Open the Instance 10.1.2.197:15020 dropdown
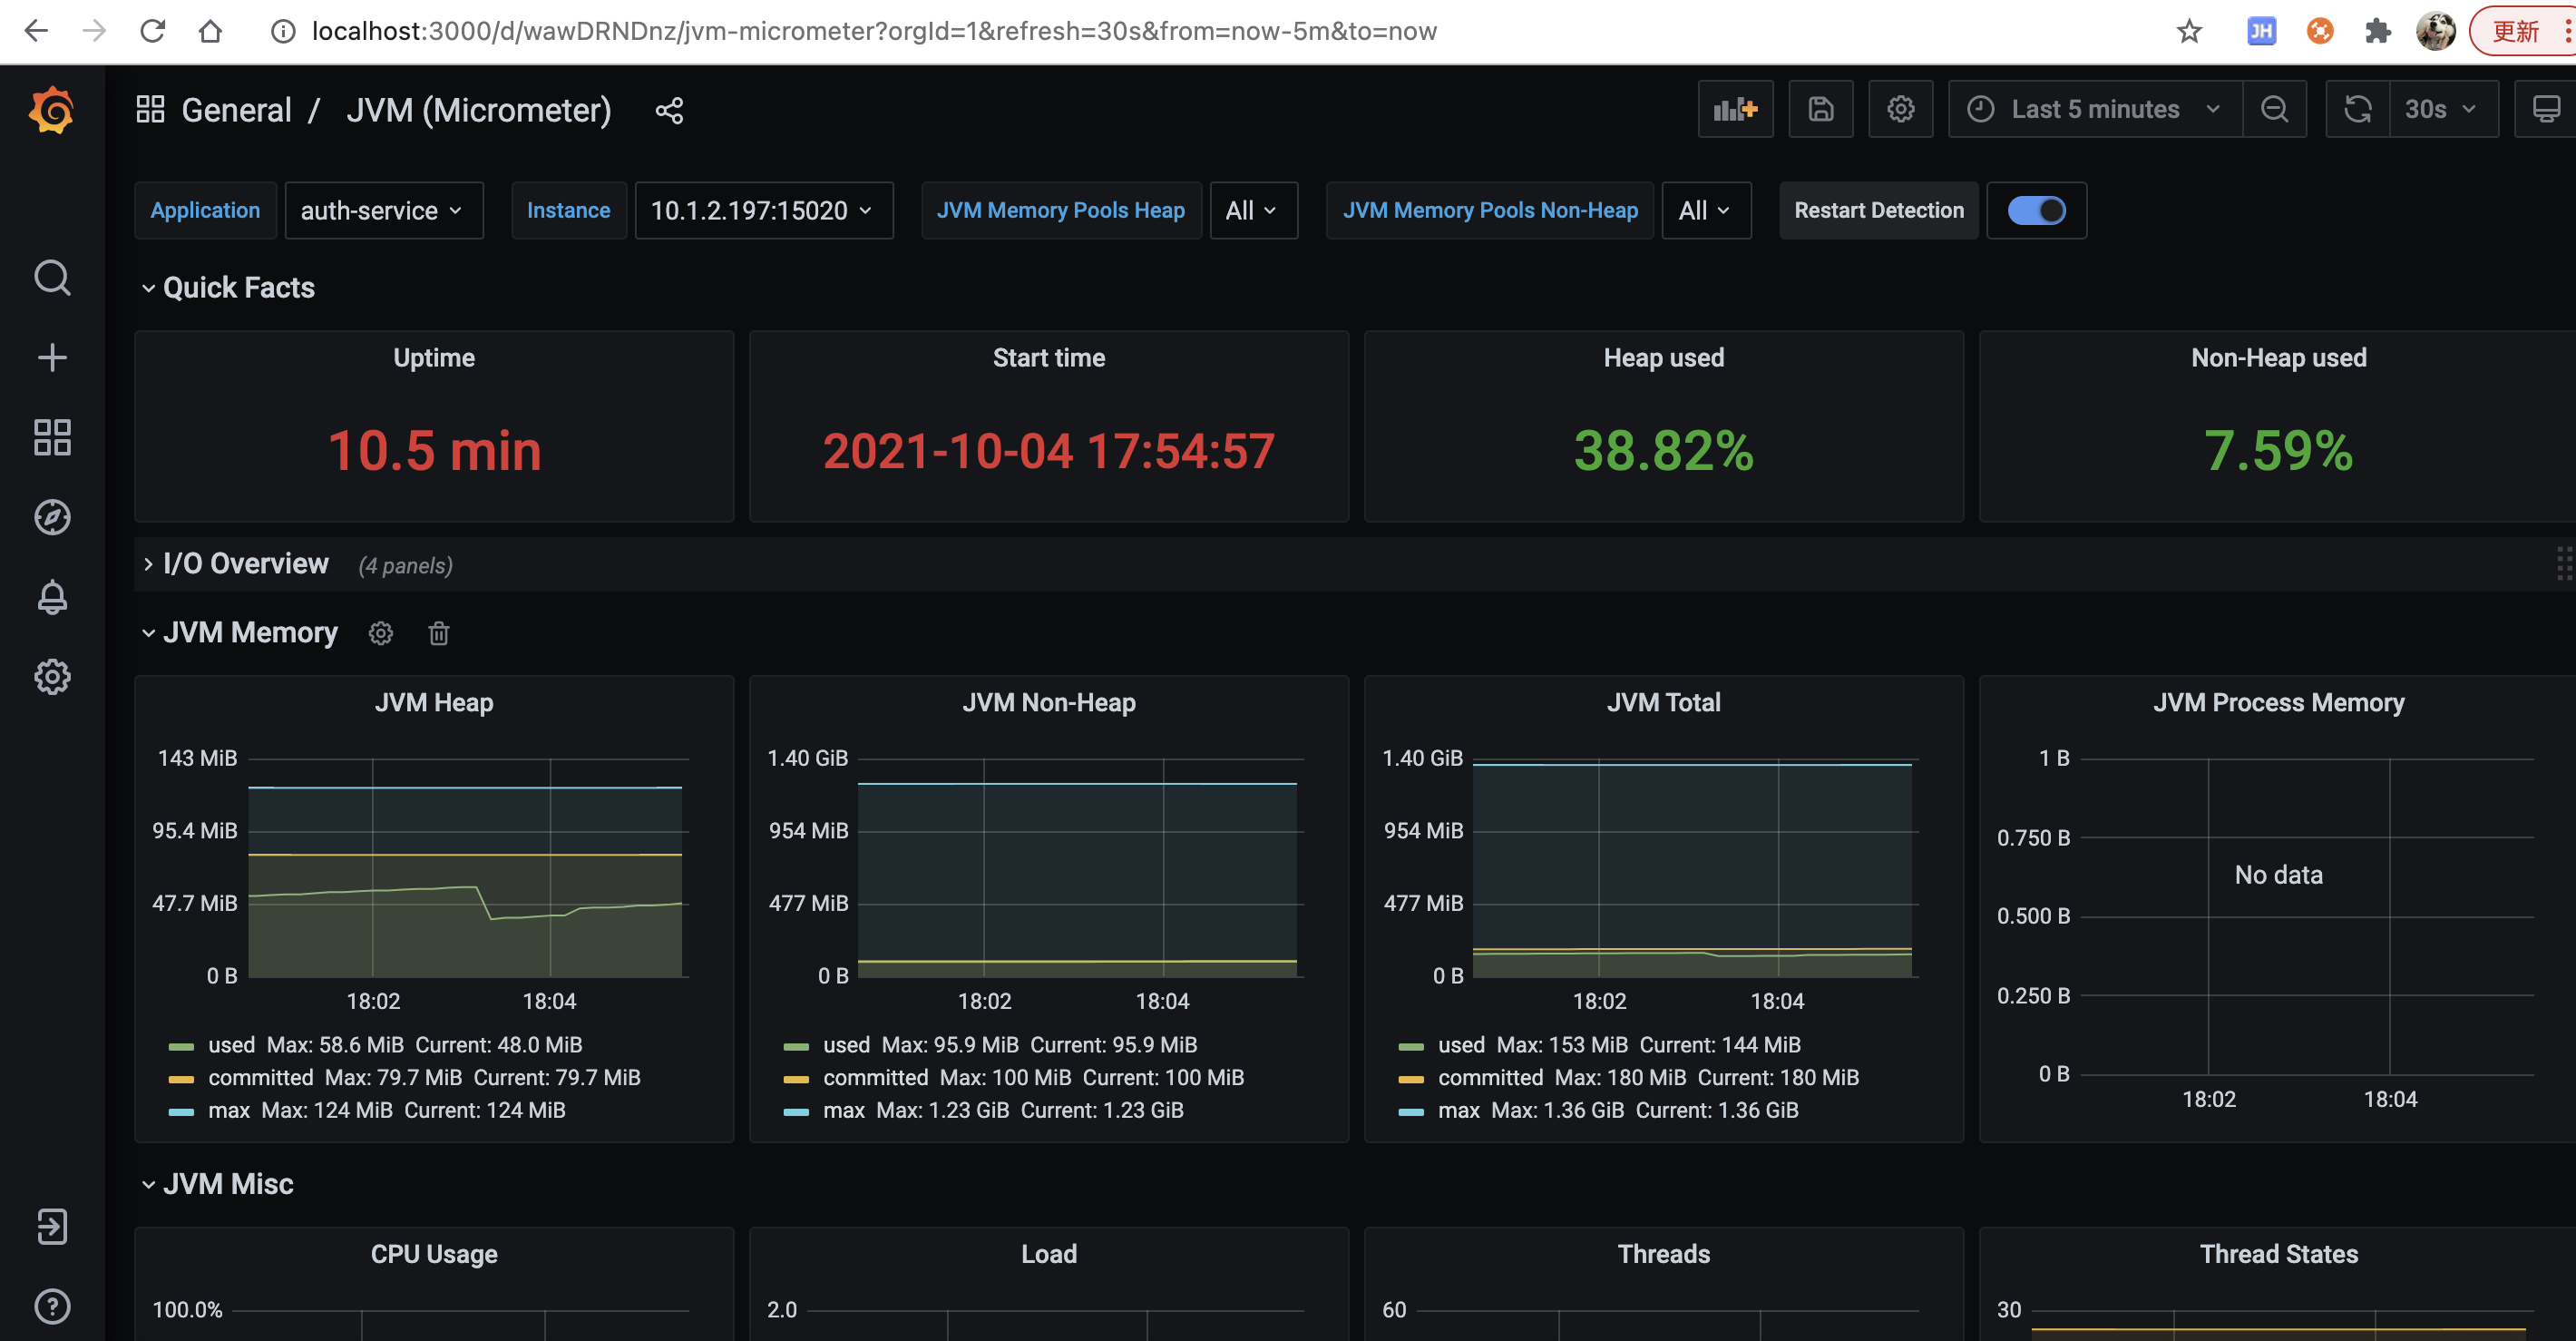Viewport: 2576px width, 1341px height. (764, 210)
